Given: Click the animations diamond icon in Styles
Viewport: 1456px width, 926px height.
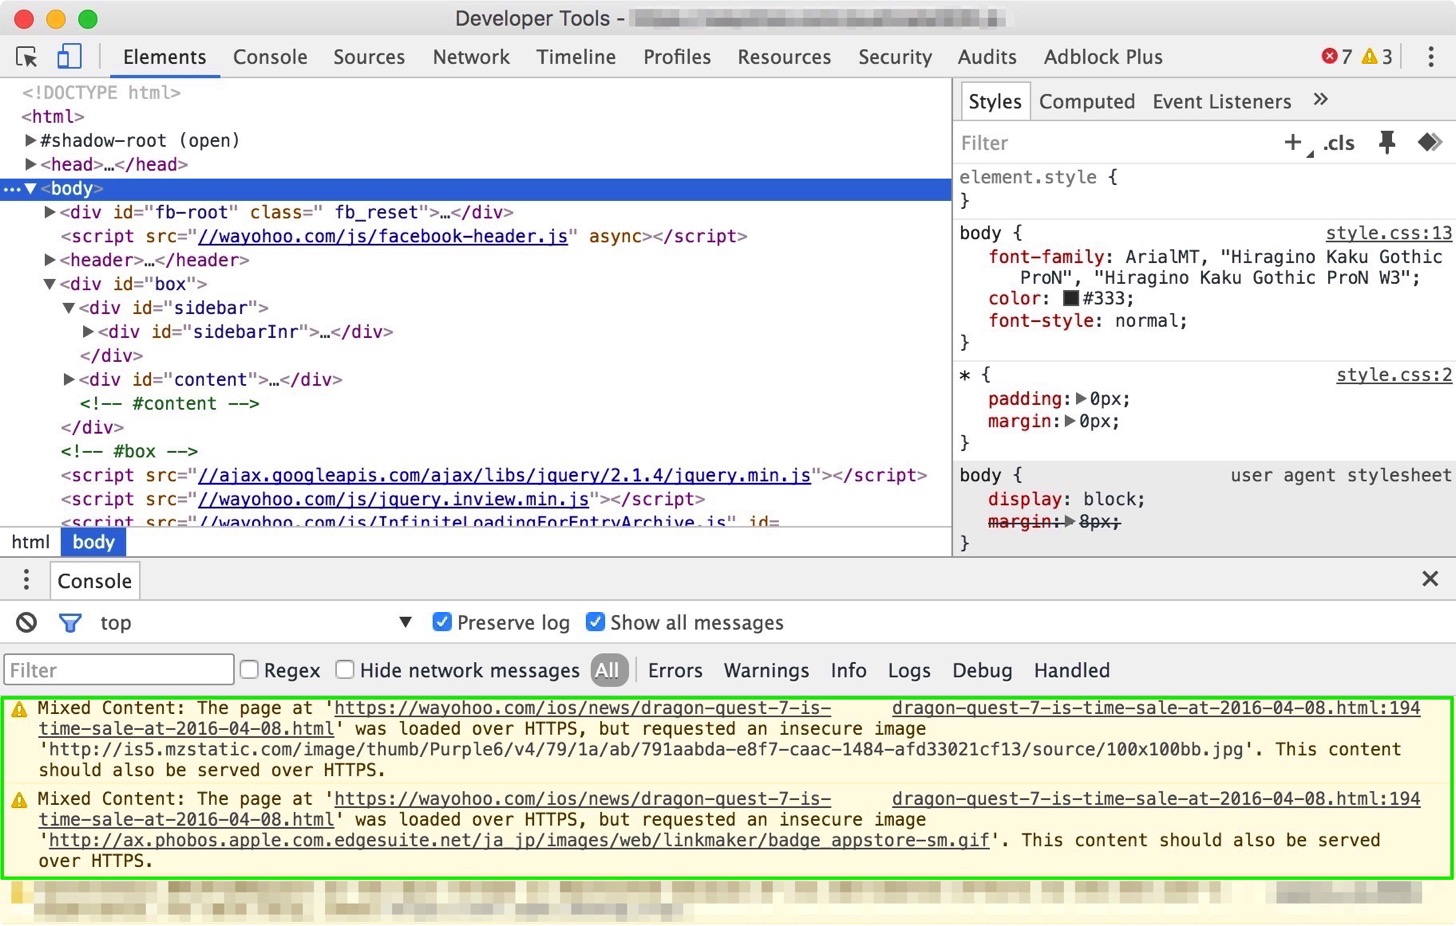Looking at the screenshot, I should [1430, 143].
